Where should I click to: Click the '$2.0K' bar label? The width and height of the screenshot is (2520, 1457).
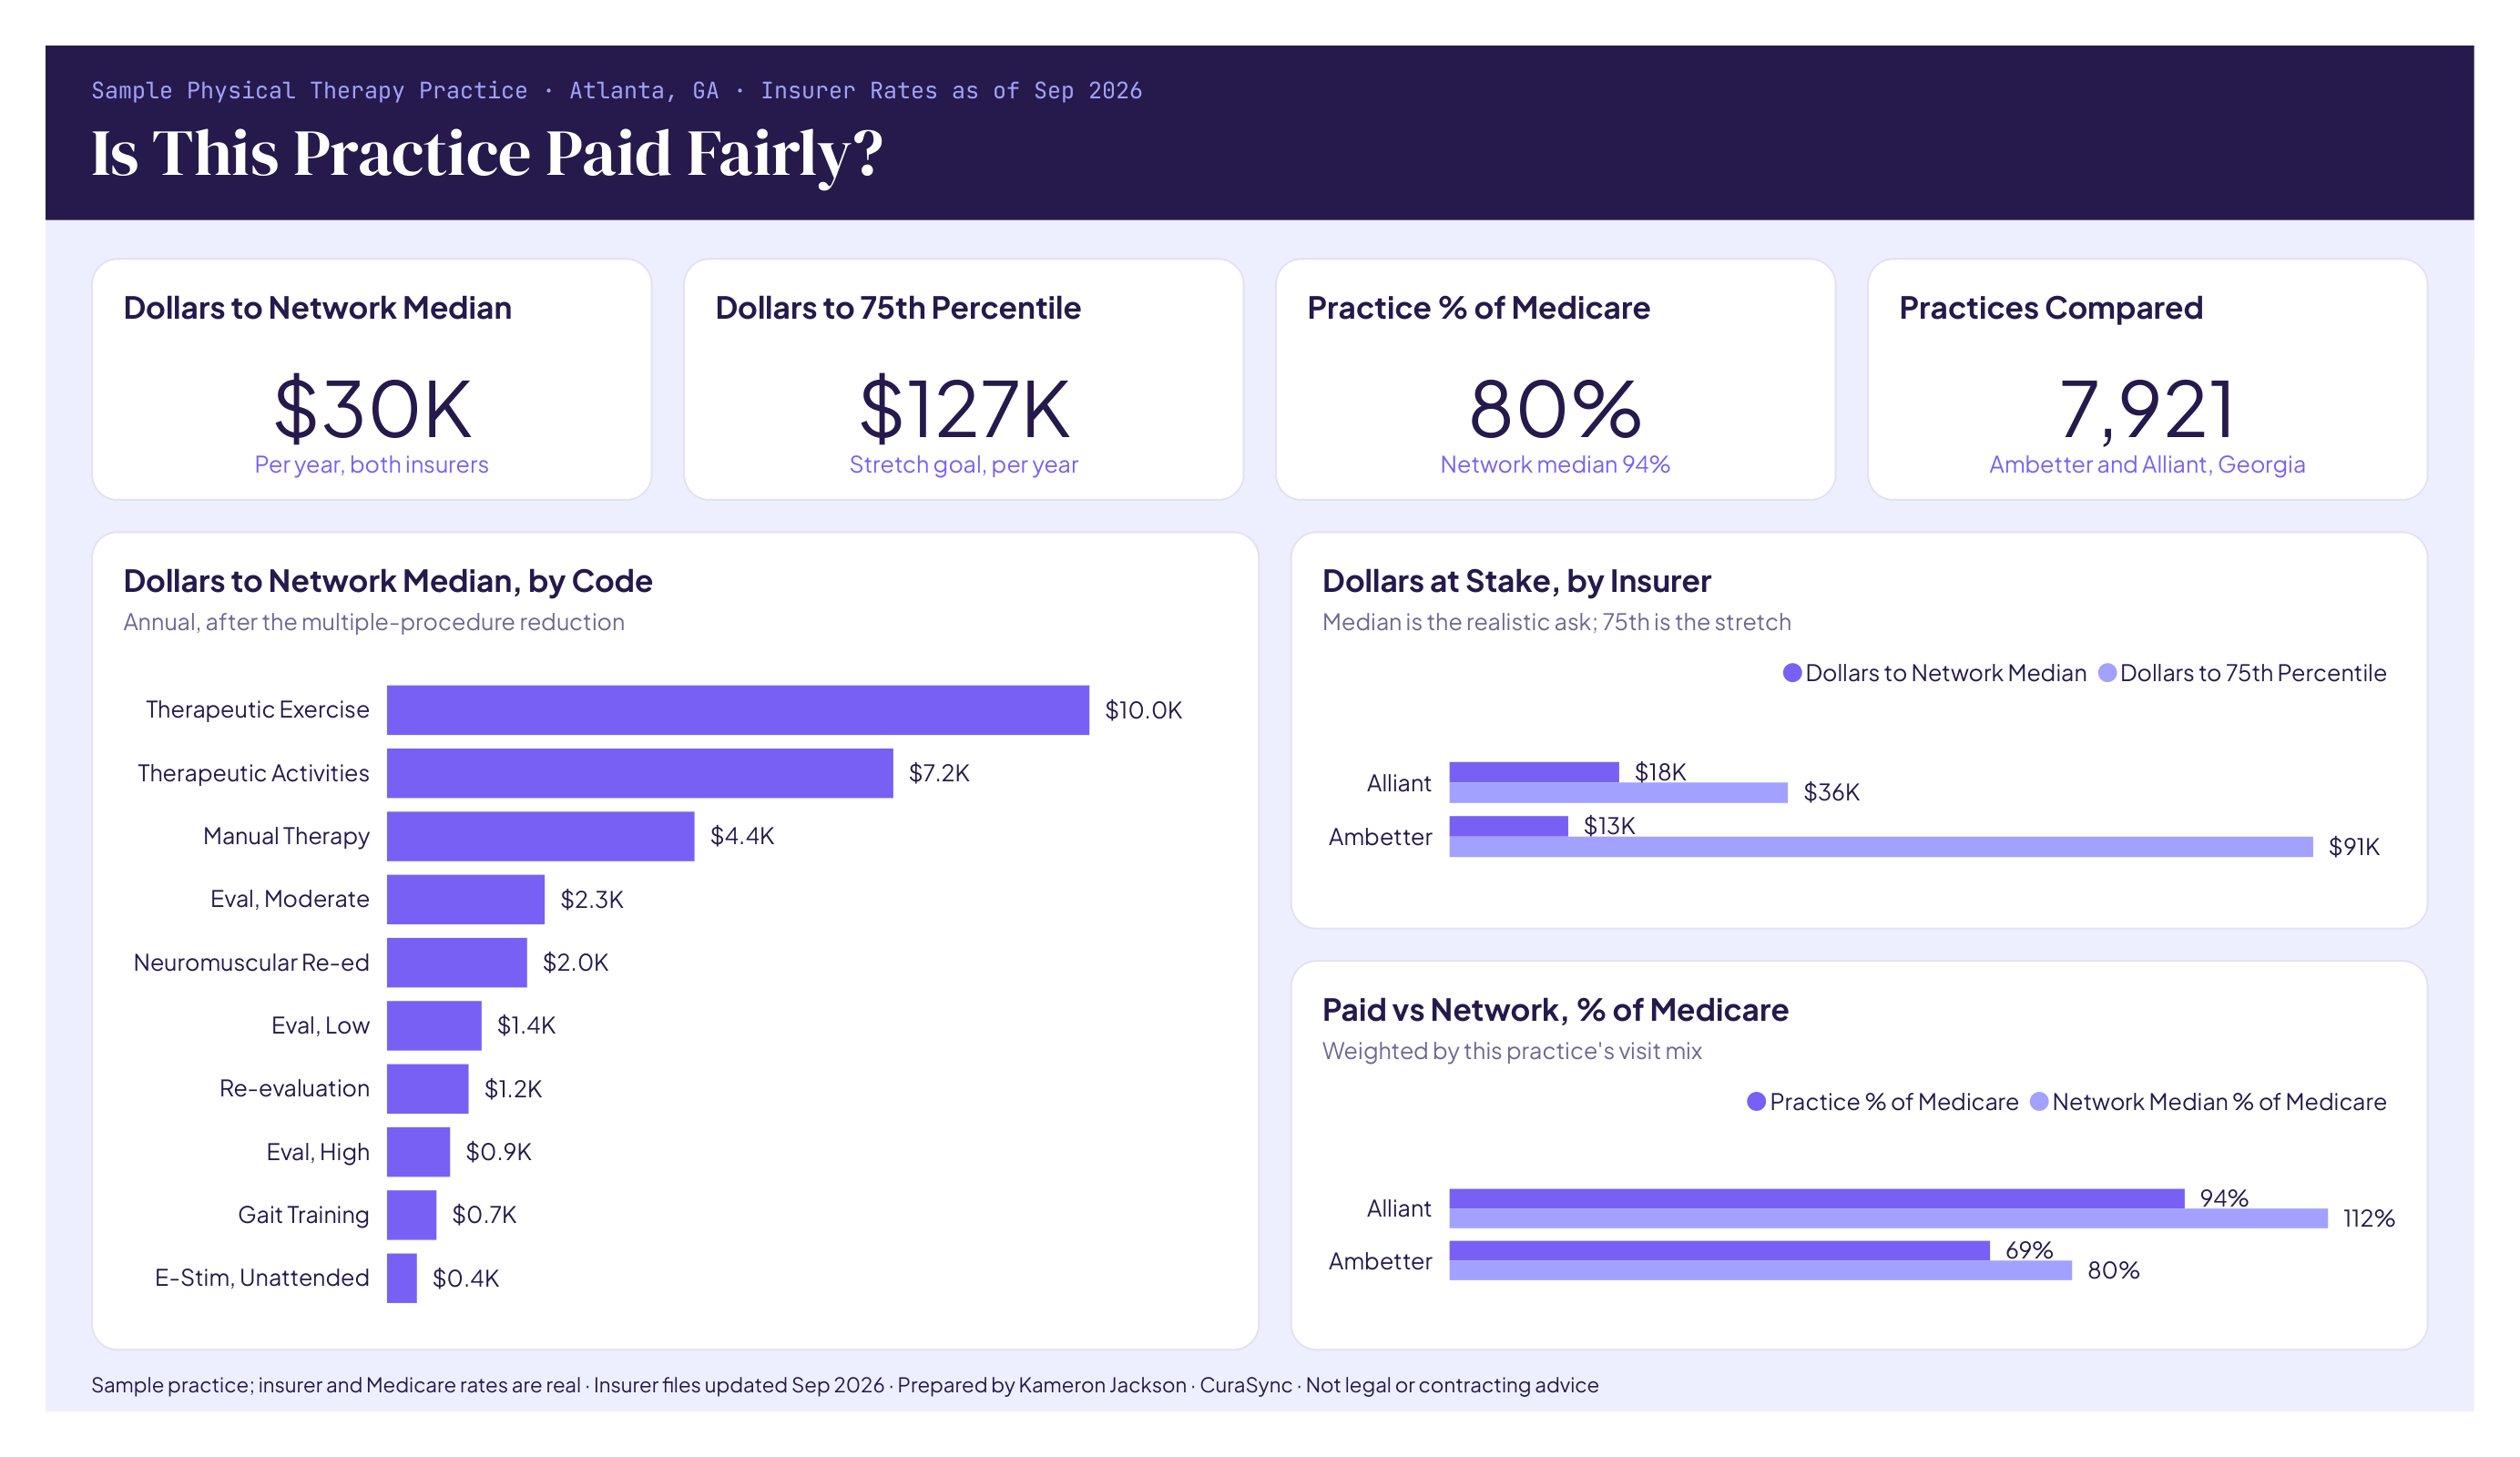tap(575, 962)
